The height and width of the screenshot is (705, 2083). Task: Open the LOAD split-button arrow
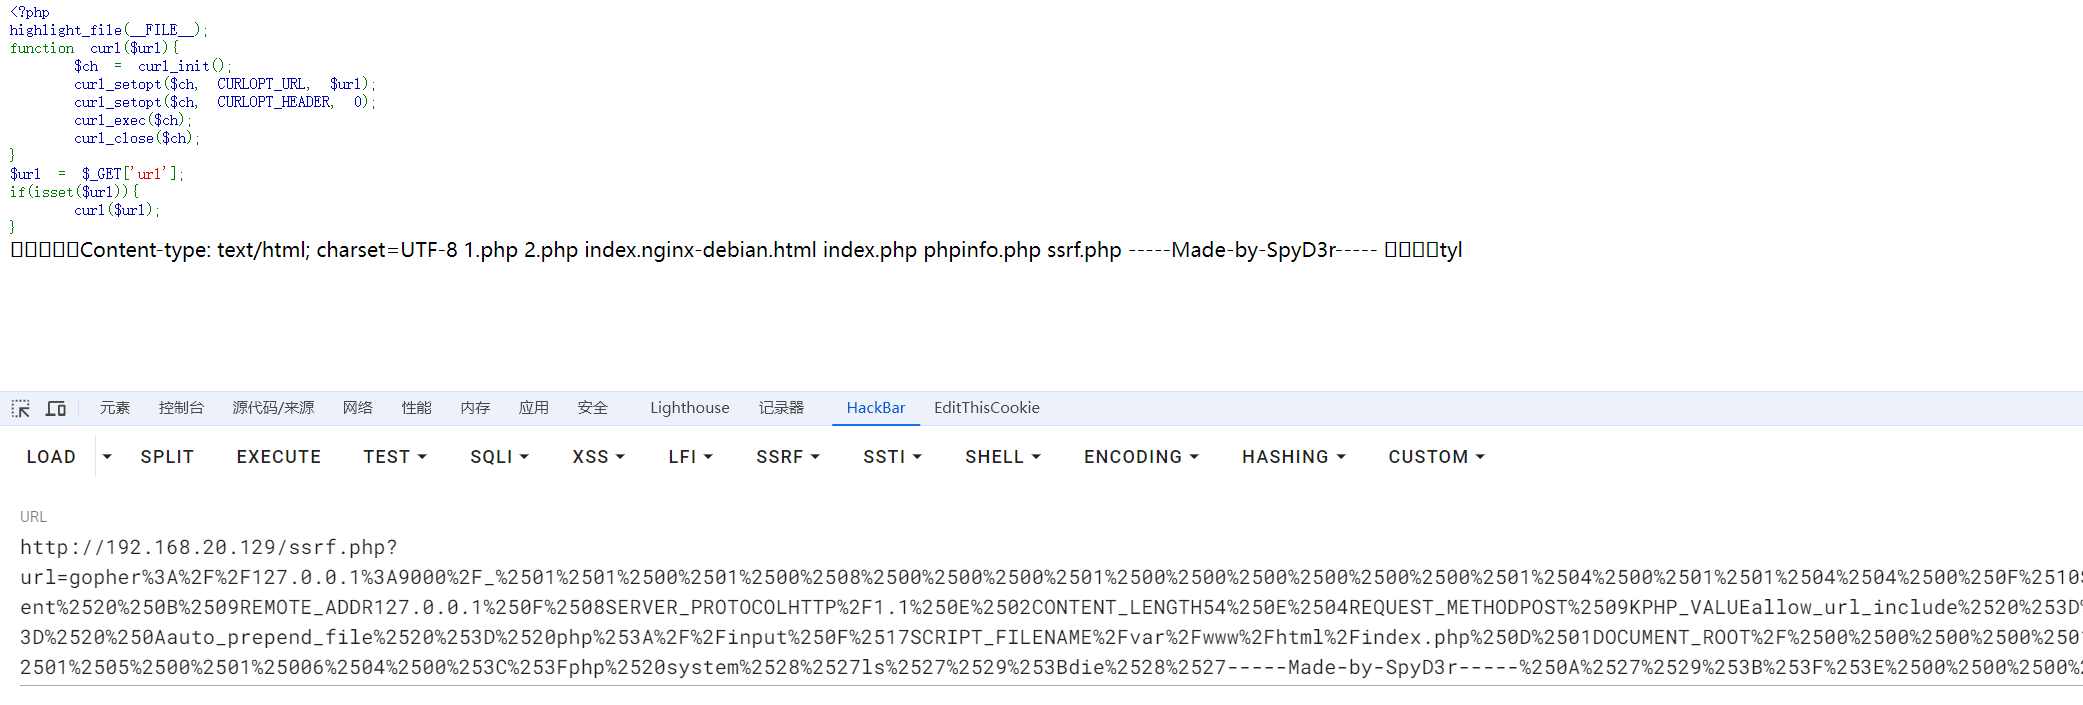tap(107, 457)
